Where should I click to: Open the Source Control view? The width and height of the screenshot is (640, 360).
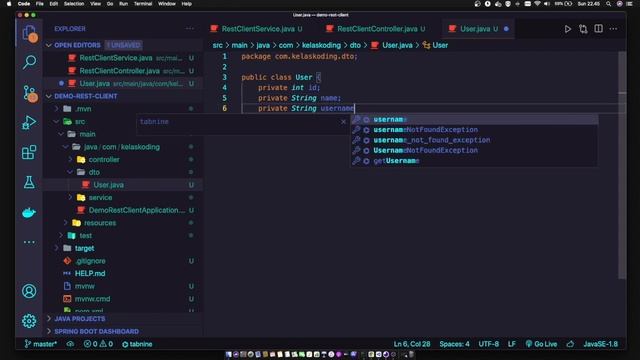pyautogui.click(x=29, y=93)
